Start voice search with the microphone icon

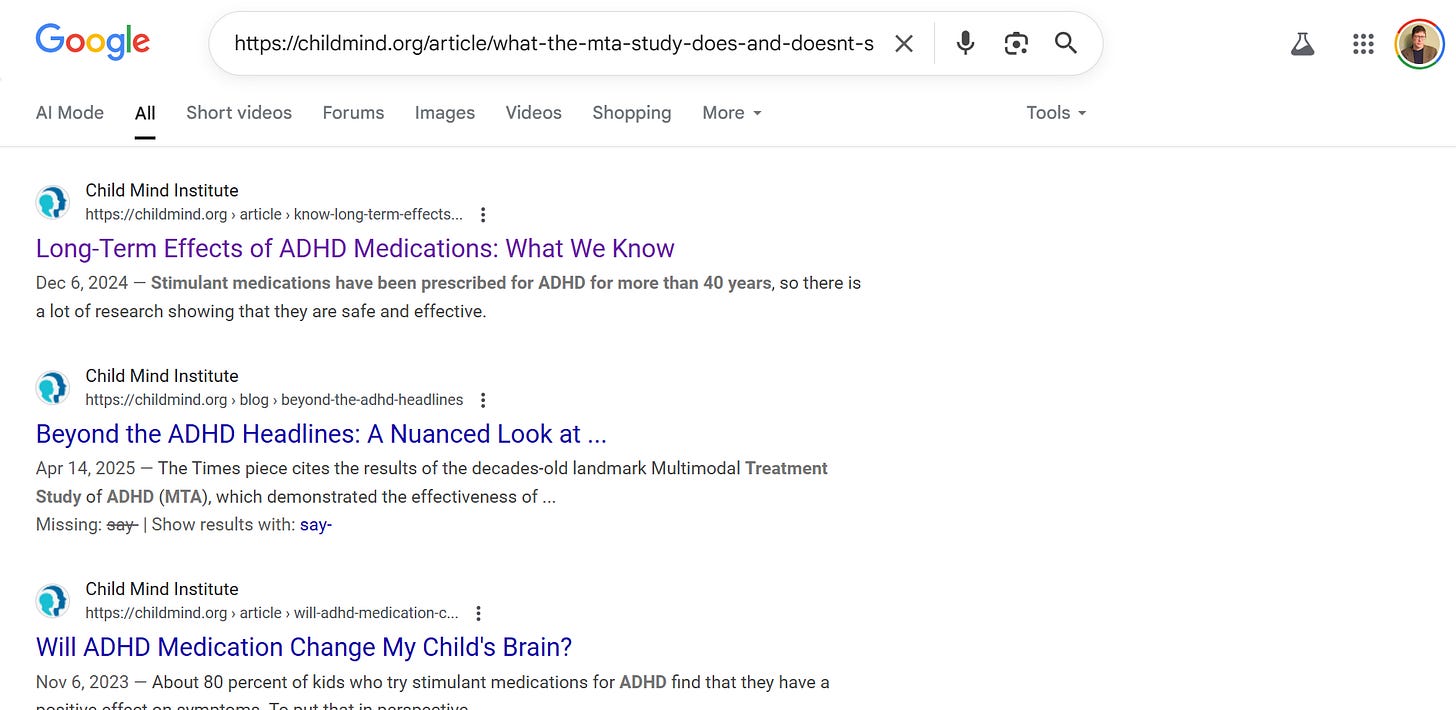965,43
